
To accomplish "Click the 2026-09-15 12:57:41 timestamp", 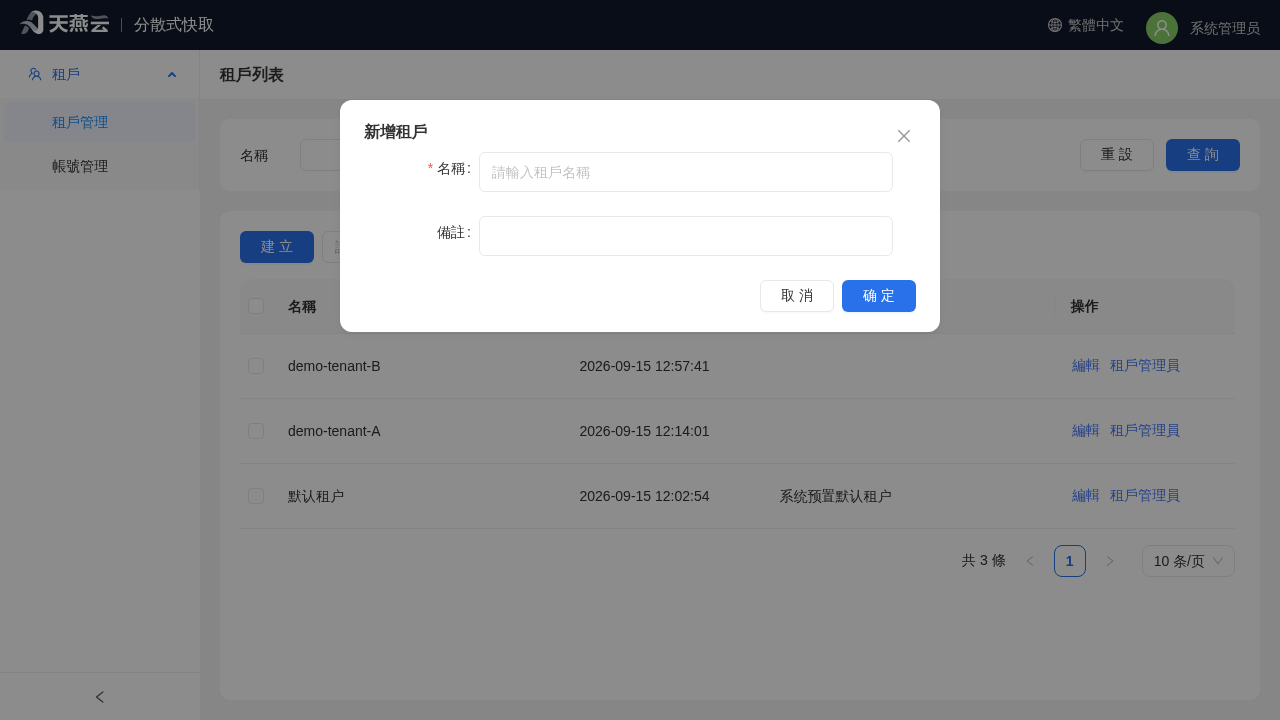I will tap(645, 366).
